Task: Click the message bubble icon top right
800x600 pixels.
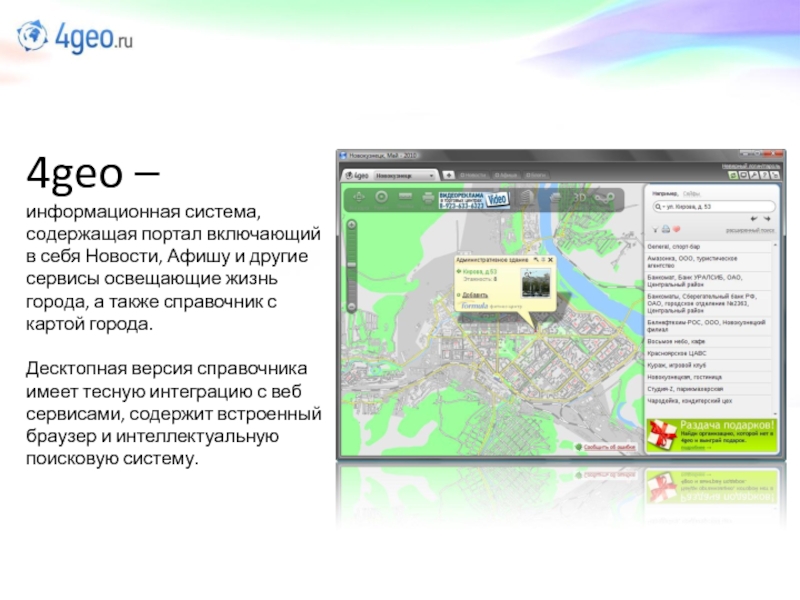Action: coord(743,175)
